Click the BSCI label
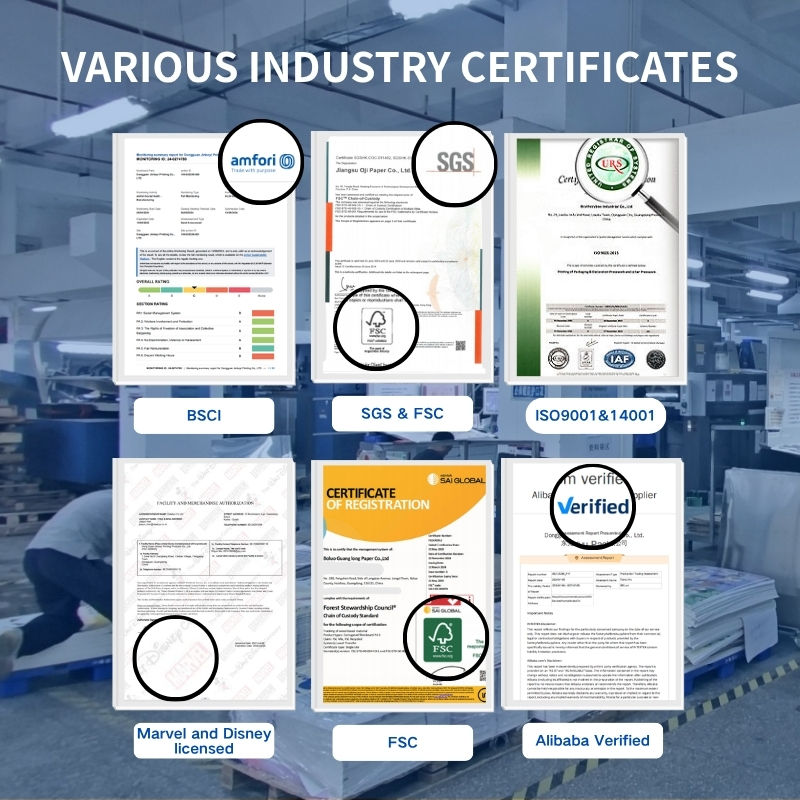This screenshot has width=800, height=800. click(204, 415)
